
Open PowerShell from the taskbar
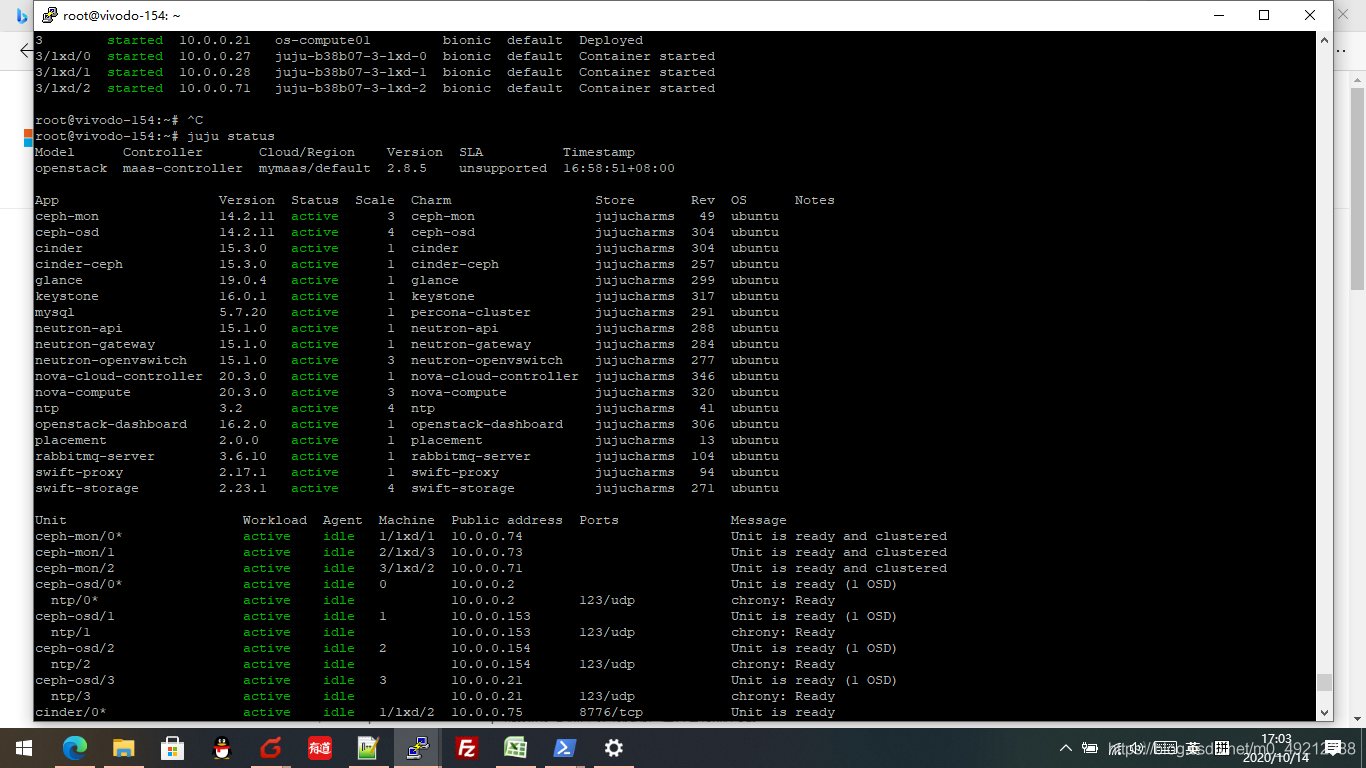click(564, 748)
